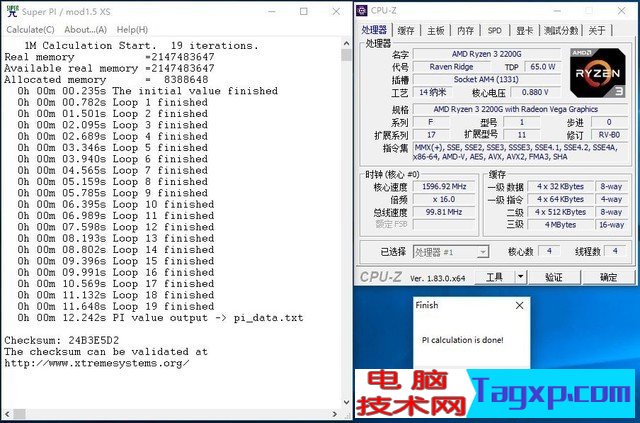Screen dimensions: 640x423
Task: Click the Super PI horizontal scrollbar right arrow
Action: click(335, 414)
